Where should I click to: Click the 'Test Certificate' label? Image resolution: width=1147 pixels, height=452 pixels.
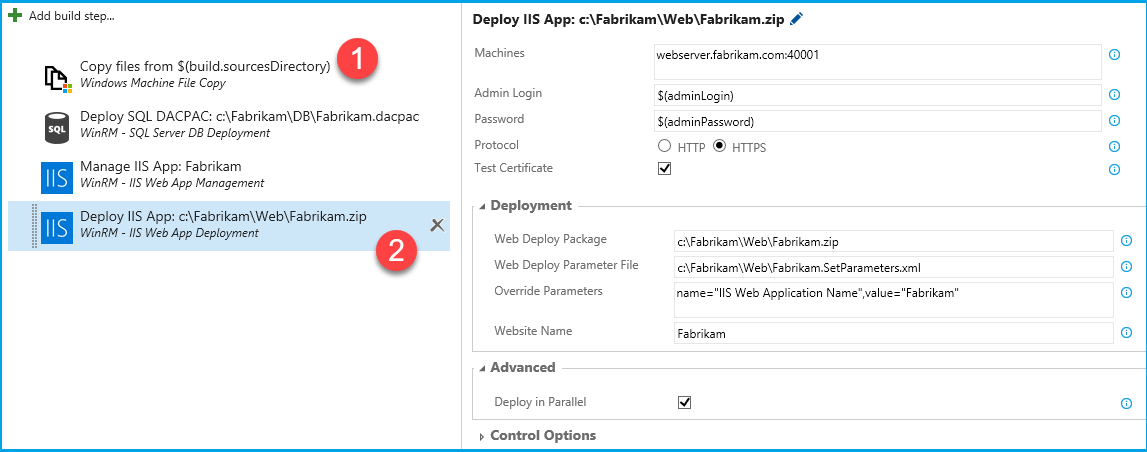(514, 168)
